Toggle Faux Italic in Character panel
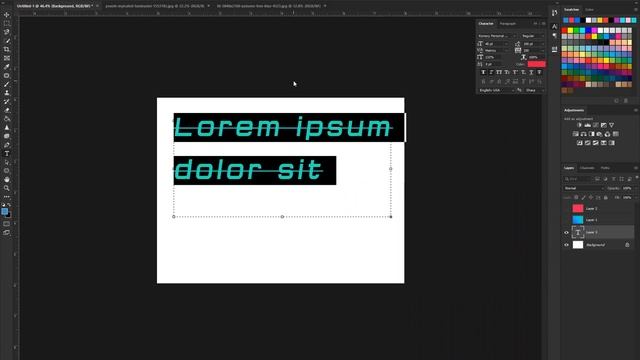Screen dimensions: 640x360 (x=491, y=72)
